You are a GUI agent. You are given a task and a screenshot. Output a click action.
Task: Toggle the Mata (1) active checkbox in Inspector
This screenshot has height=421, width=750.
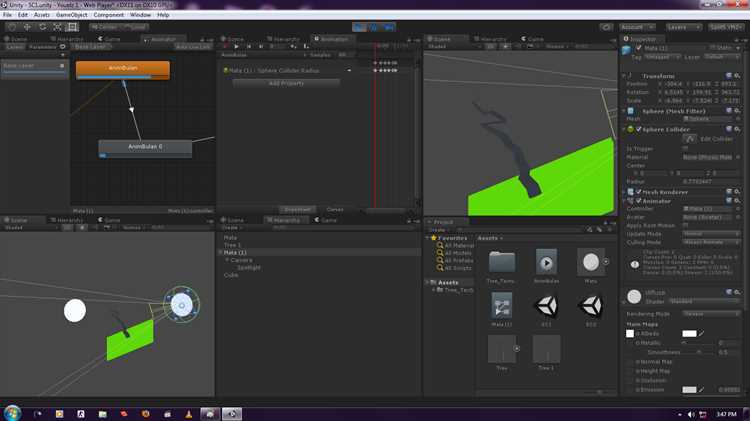point(639,48)
